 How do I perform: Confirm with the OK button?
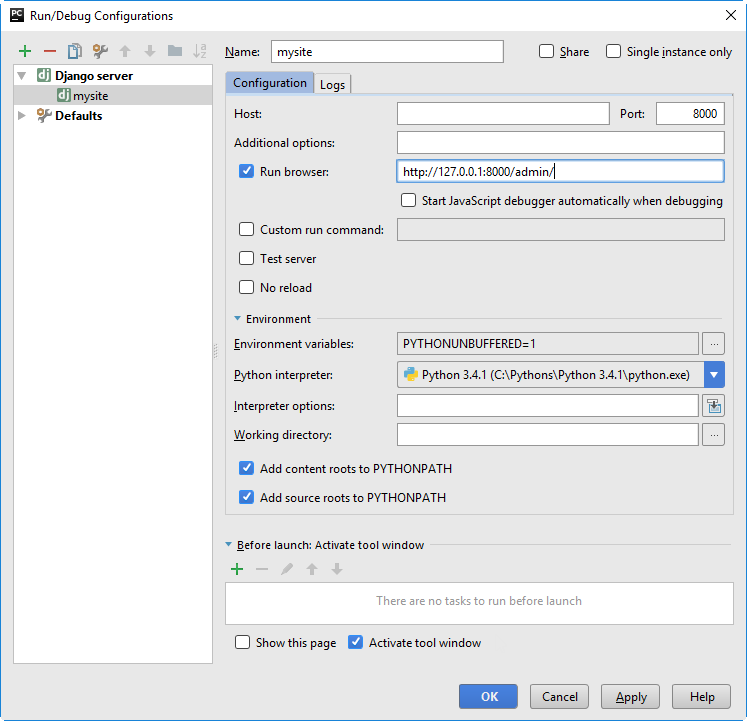(488, 697)
